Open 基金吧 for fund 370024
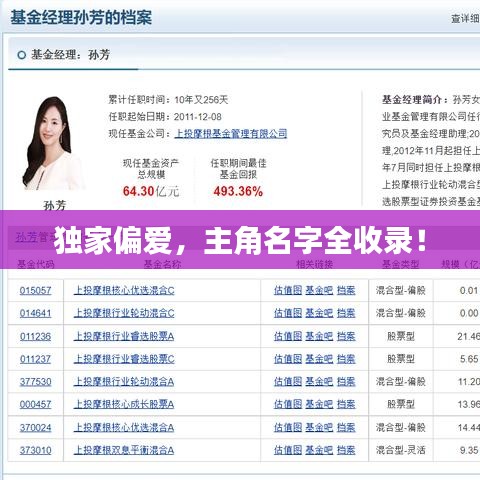The height and width of the screenshot is (480, 480). [319, 427]
